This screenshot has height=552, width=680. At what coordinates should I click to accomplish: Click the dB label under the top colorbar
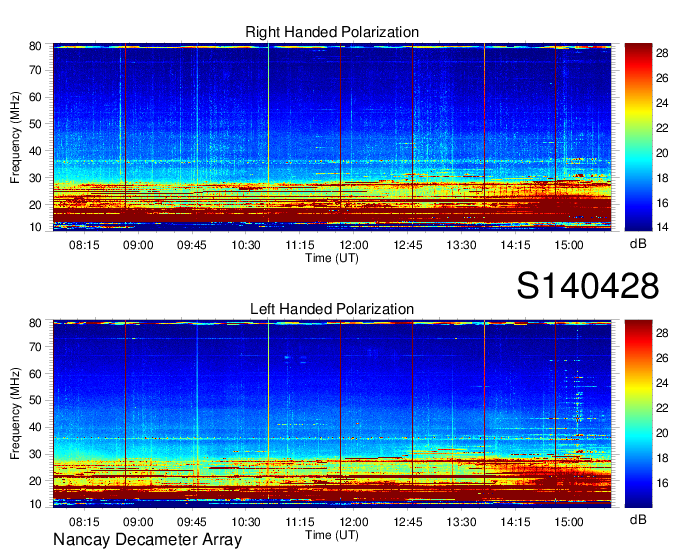[638, 244]
